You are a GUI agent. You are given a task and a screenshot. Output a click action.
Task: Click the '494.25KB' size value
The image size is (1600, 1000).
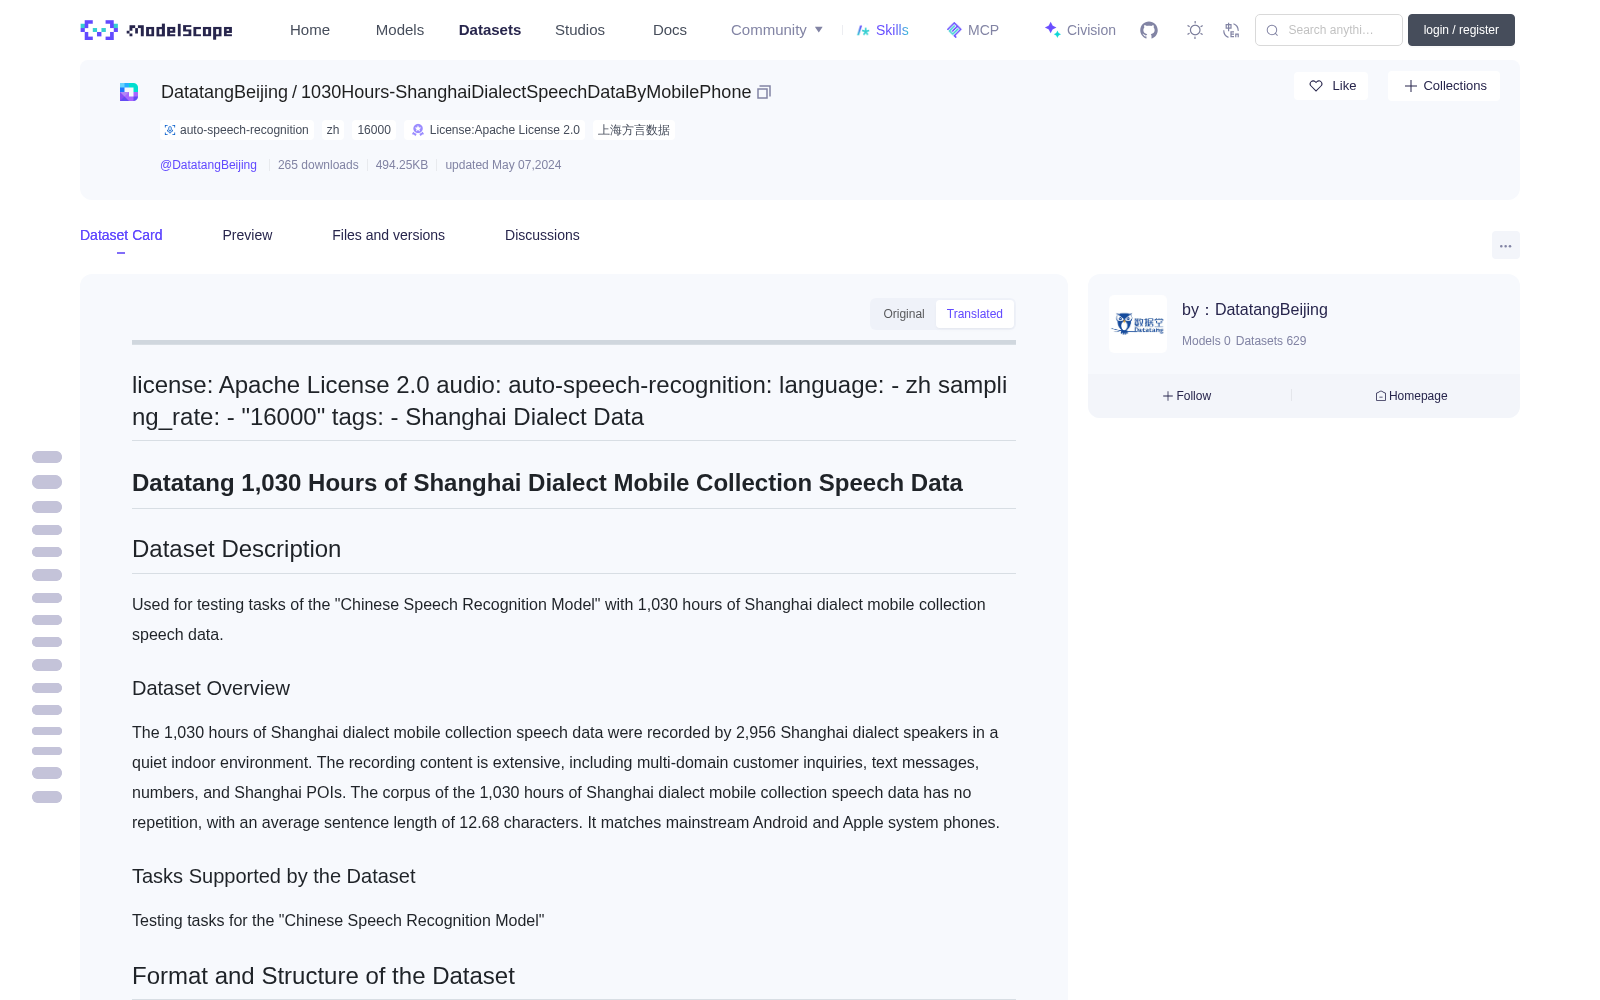(x=402, y=165)
